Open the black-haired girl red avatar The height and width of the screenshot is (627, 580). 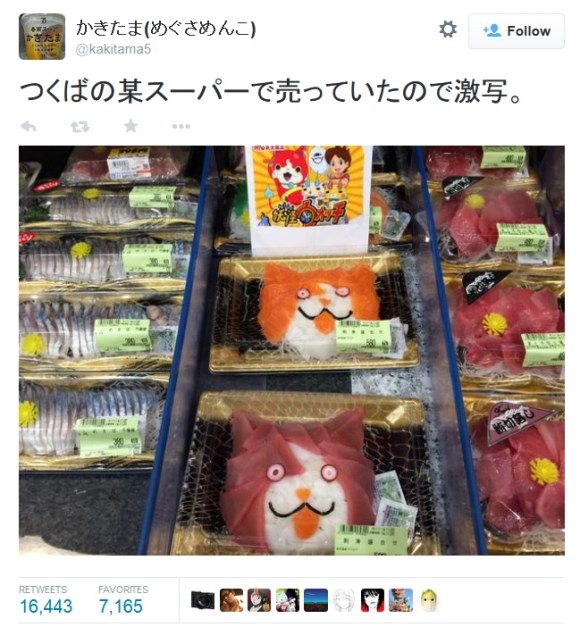372,600
